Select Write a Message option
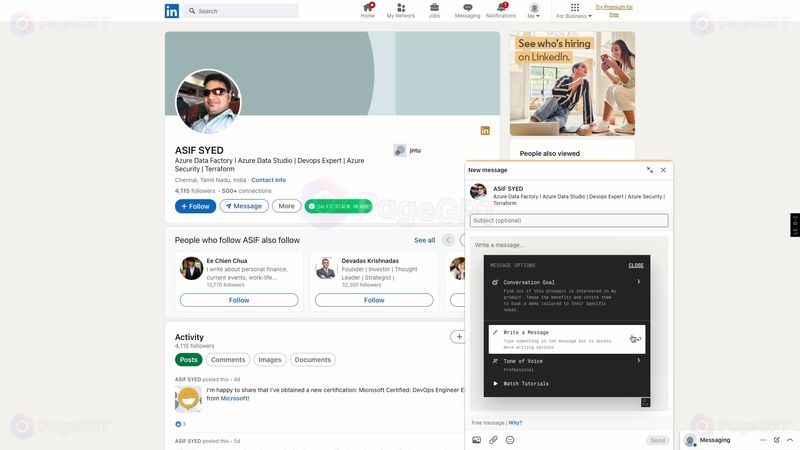800x450 pixels. [567, 339]
